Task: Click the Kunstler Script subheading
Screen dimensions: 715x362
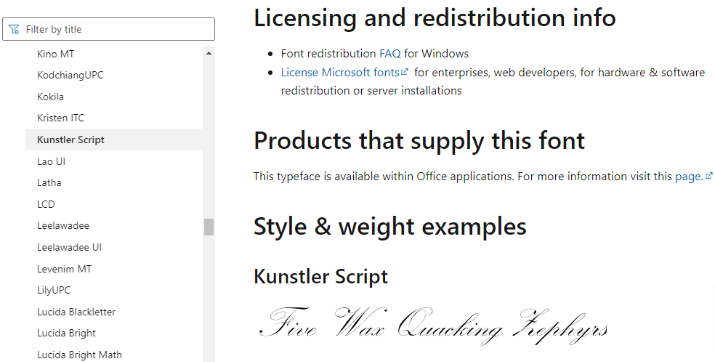Action: [x=321, y=277]
